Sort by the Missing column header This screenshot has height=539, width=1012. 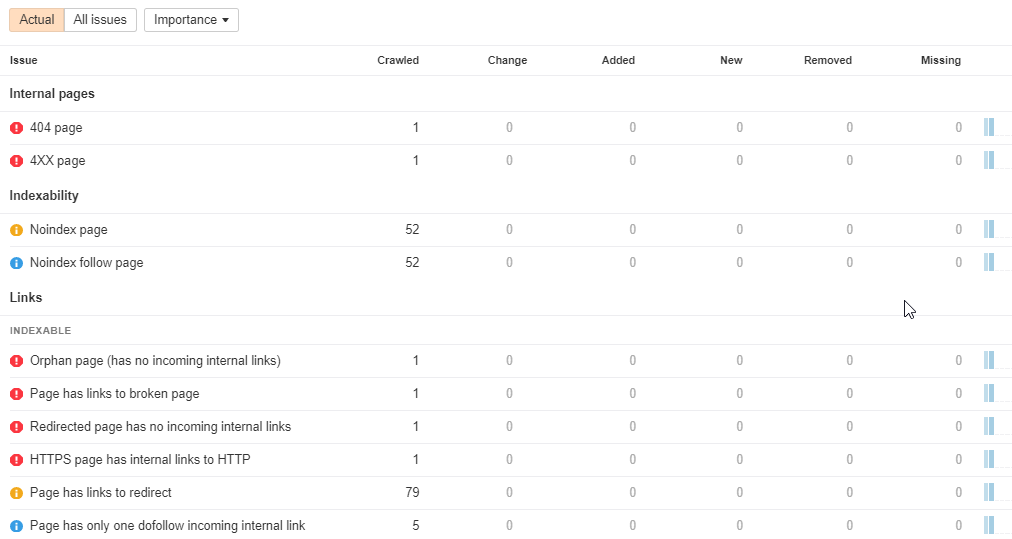point(940,60)
